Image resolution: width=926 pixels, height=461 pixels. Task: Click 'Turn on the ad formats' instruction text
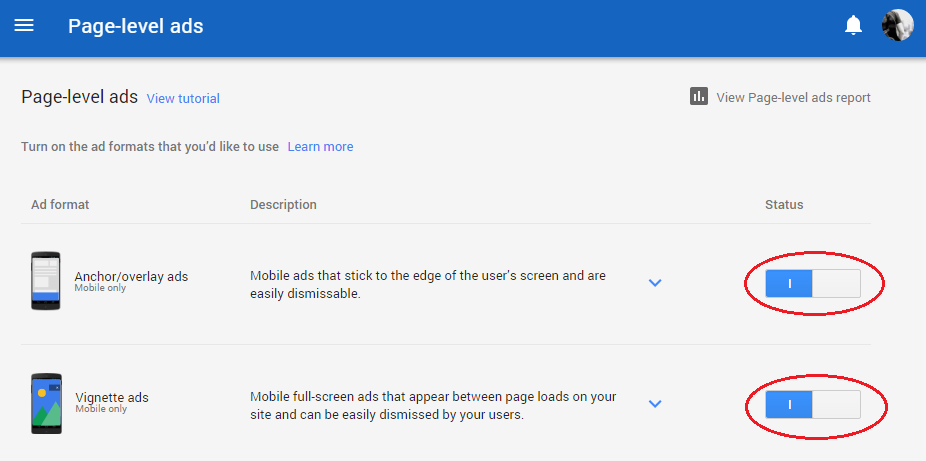150,146
